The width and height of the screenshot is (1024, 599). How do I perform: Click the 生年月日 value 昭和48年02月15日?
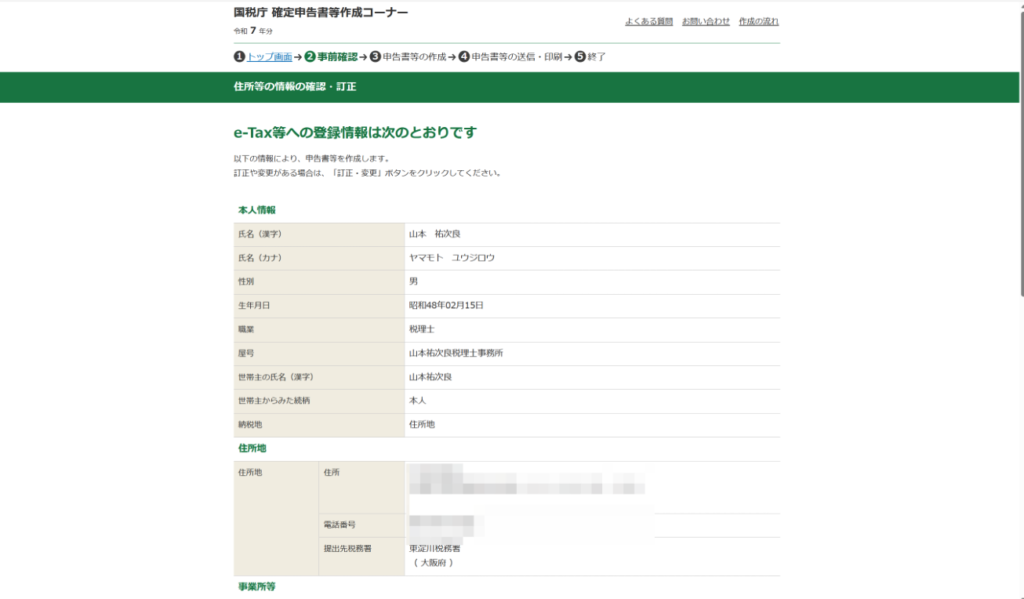[446, 305]
